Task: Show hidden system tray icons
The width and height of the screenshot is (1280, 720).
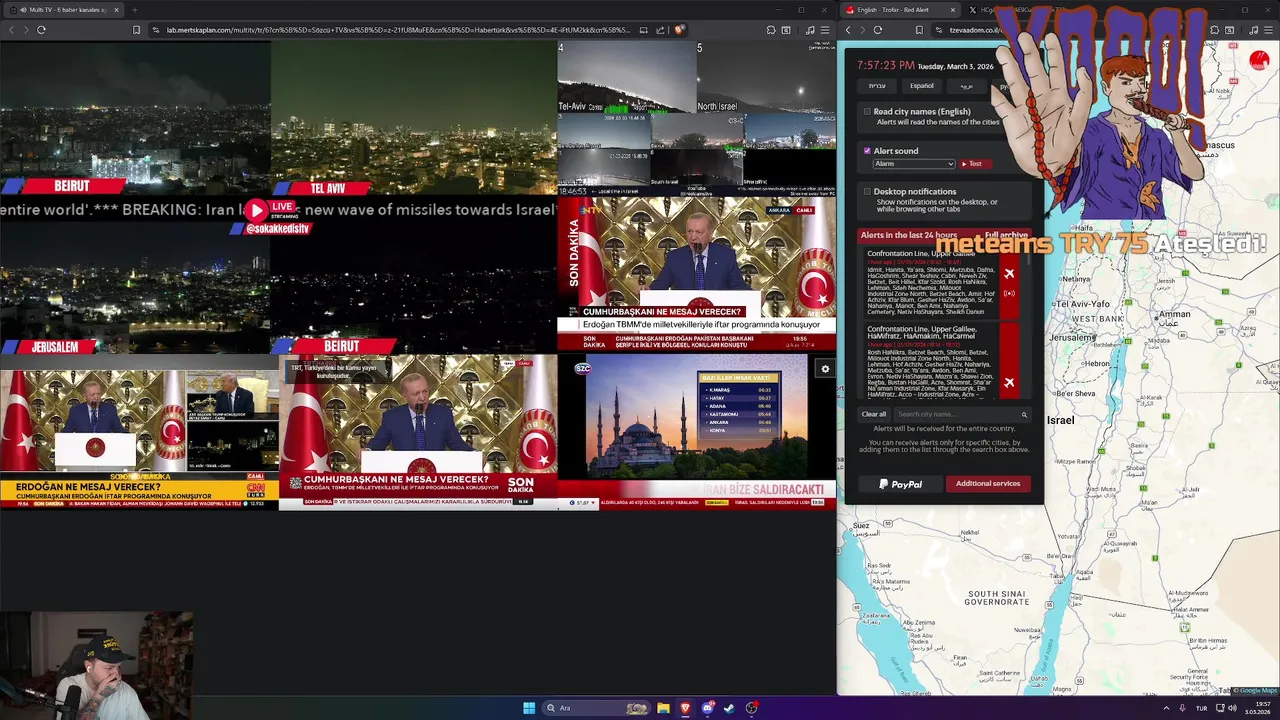Action: click(1165, 708)
